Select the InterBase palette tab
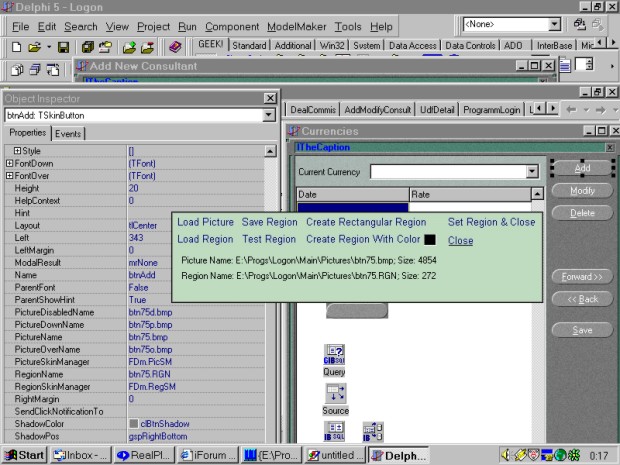Viewport: 620px width, 465px height. [554, 46]
